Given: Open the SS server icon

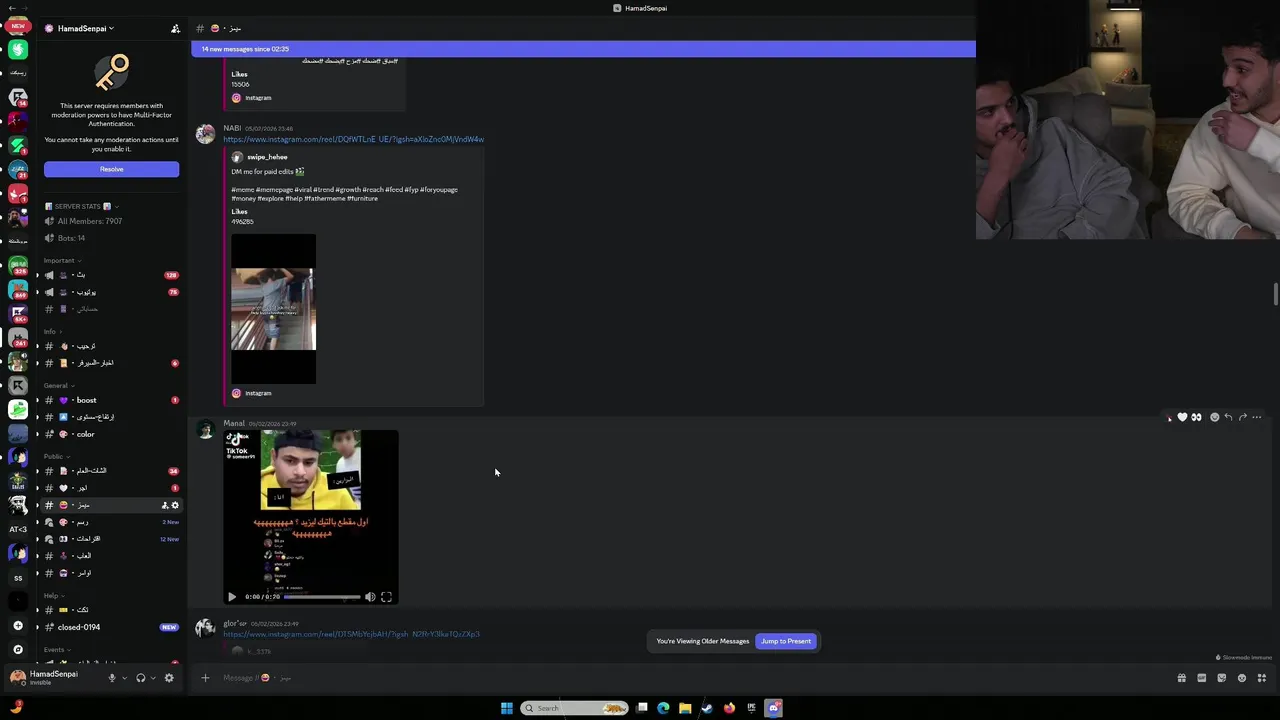Looking at the screenshot, I should pos(18,578).
